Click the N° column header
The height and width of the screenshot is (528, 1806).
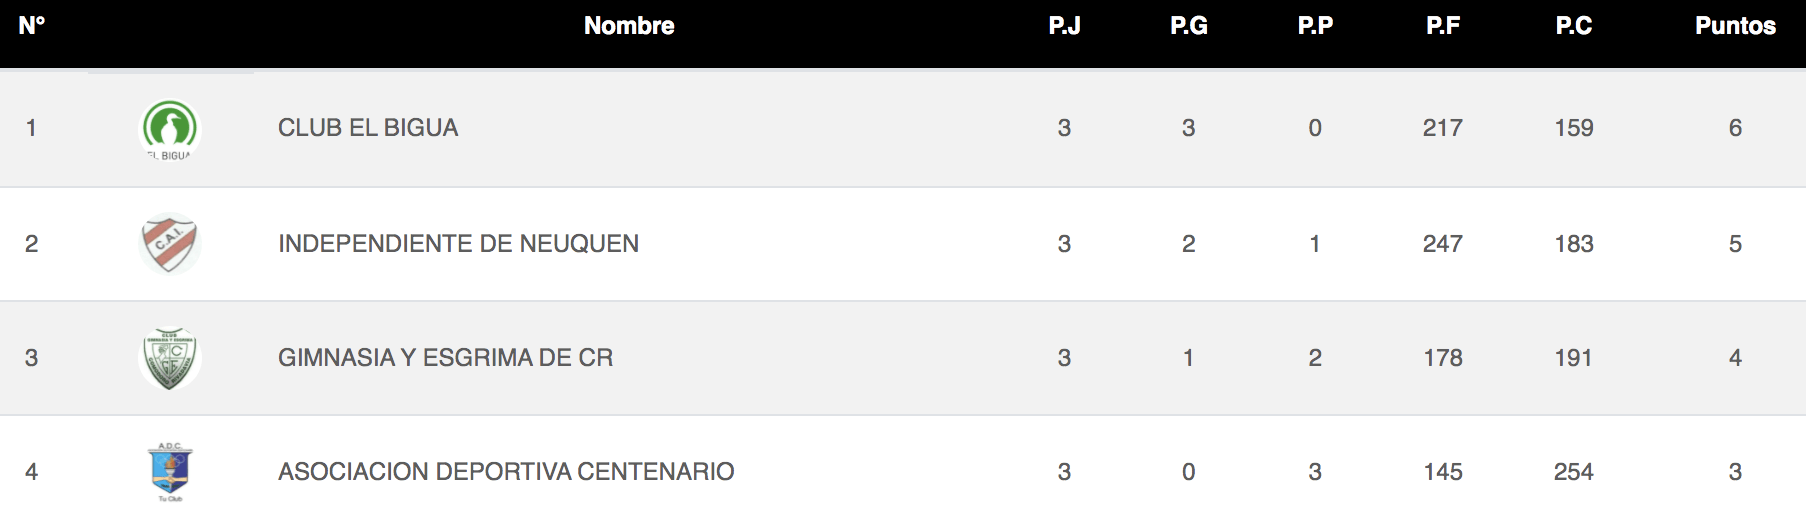(x=32, y=26)
